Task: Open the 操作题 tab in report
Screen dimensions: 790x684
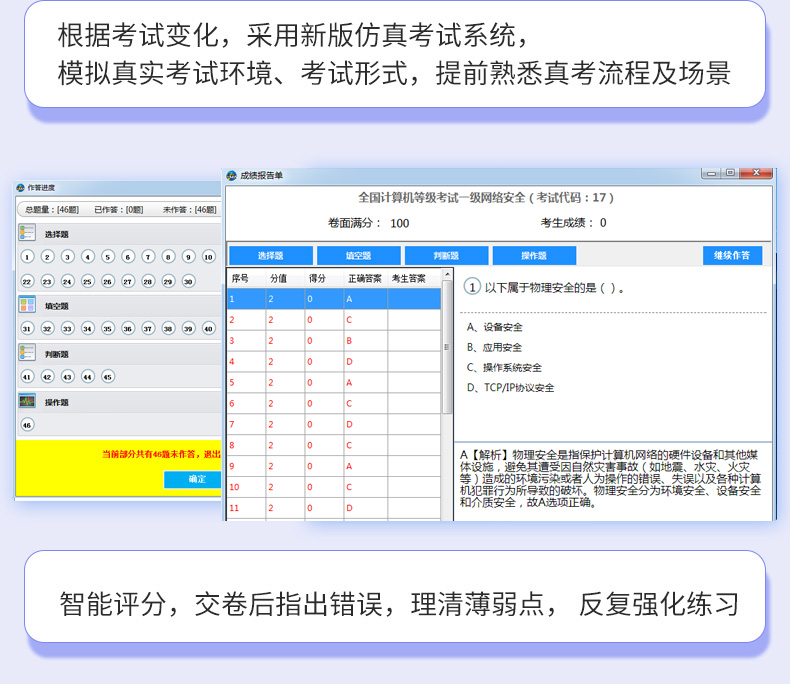Action: click(x=534, y=256)
